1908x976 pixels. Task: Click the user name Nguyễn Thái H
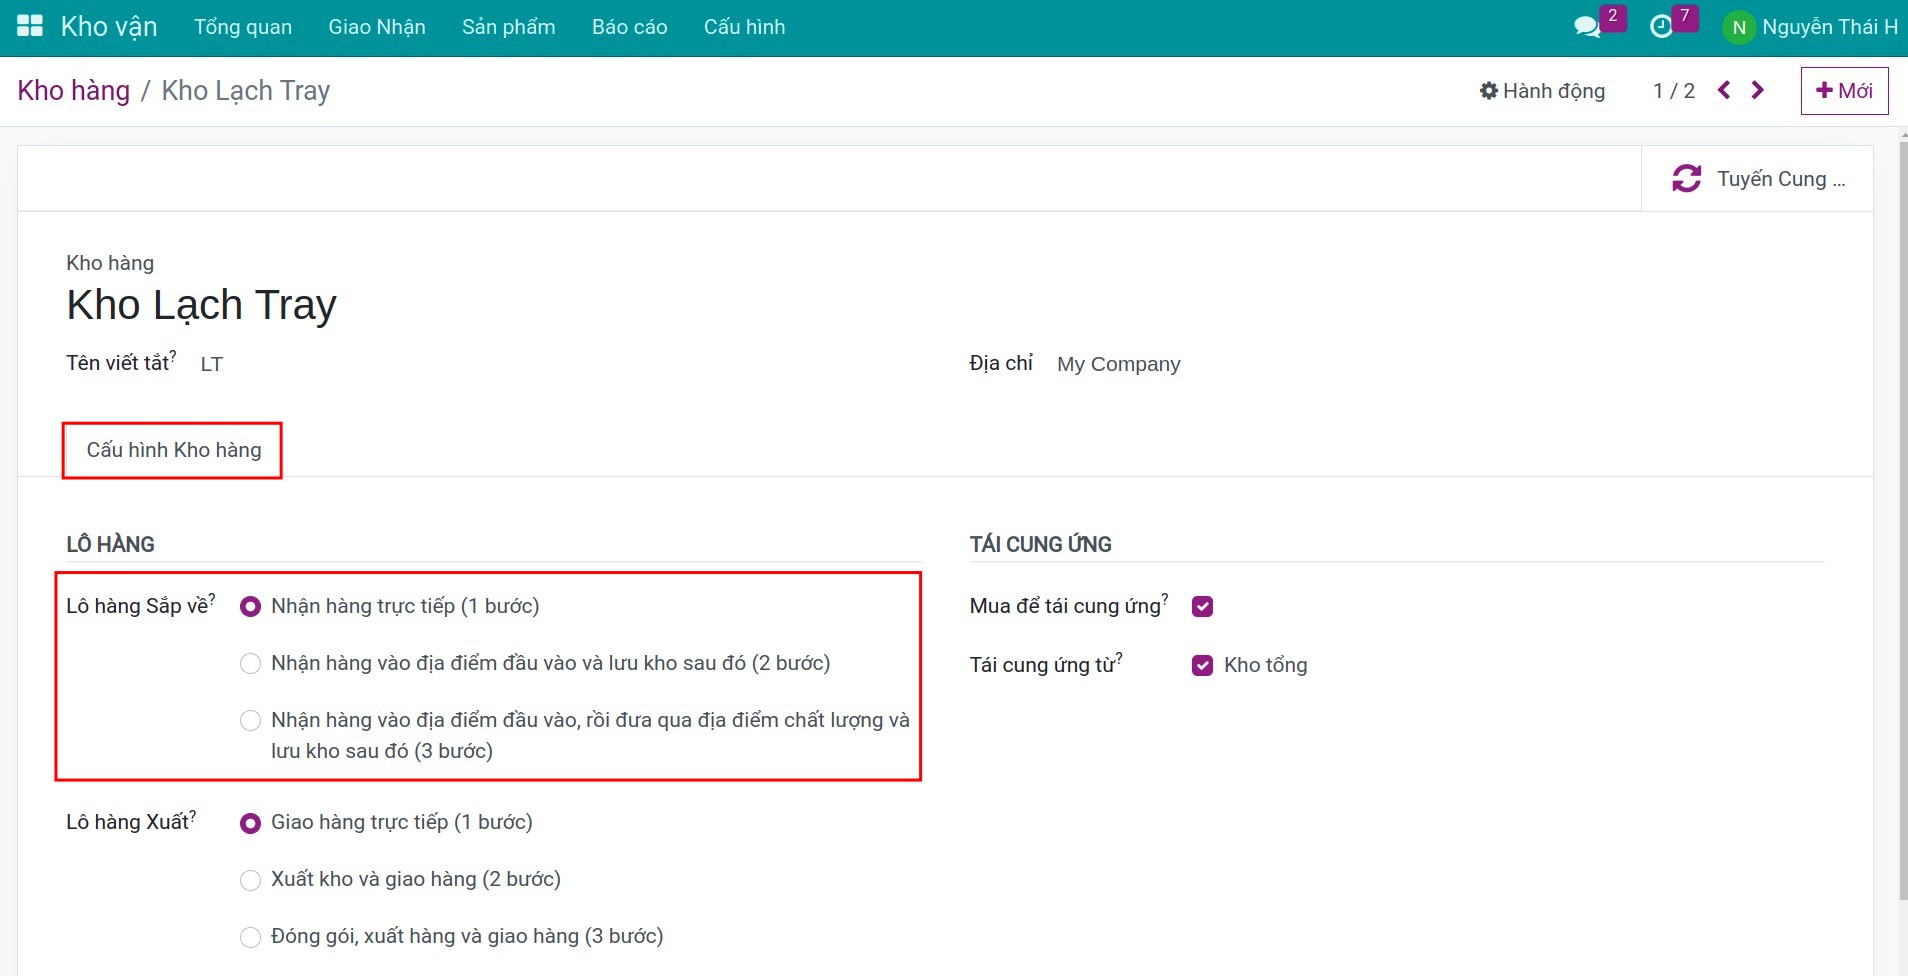click(1829, 27)
